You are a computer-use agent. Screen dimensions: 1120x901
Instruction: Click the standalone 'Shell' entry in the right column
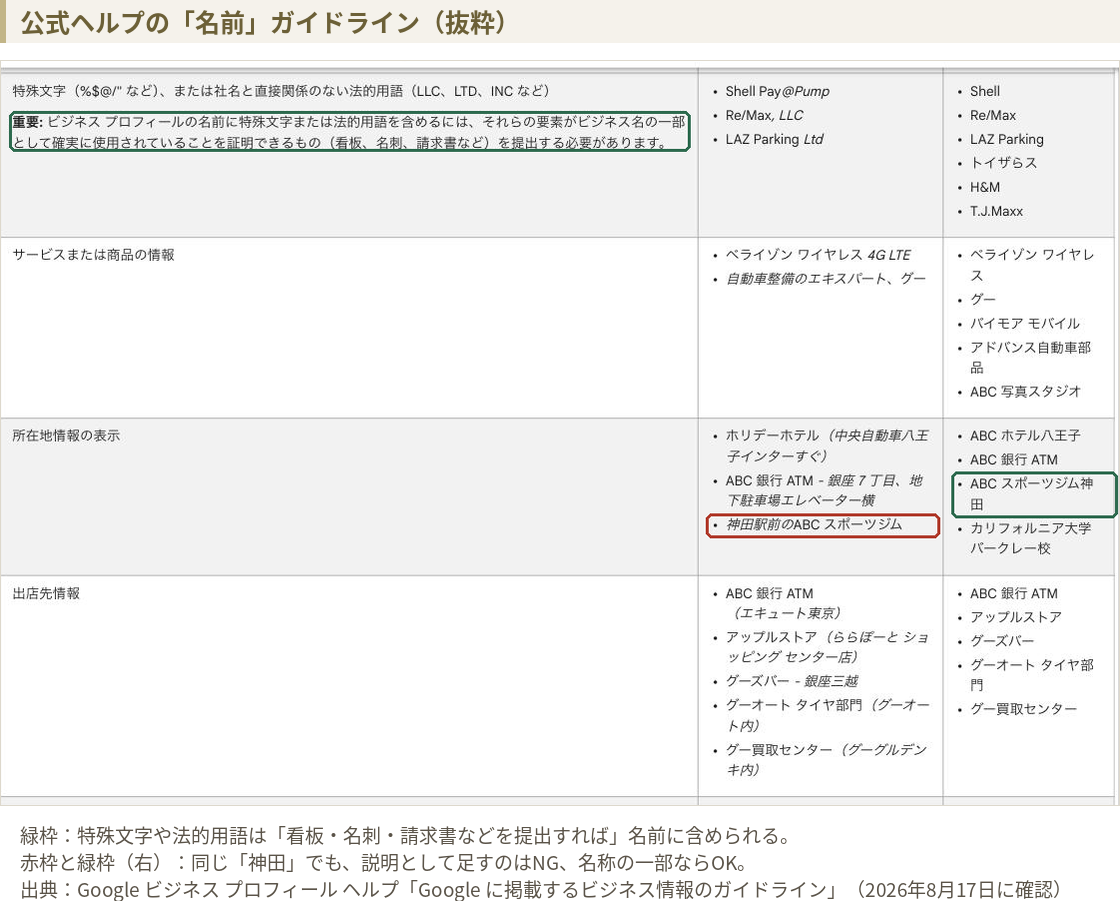[984, 91]
